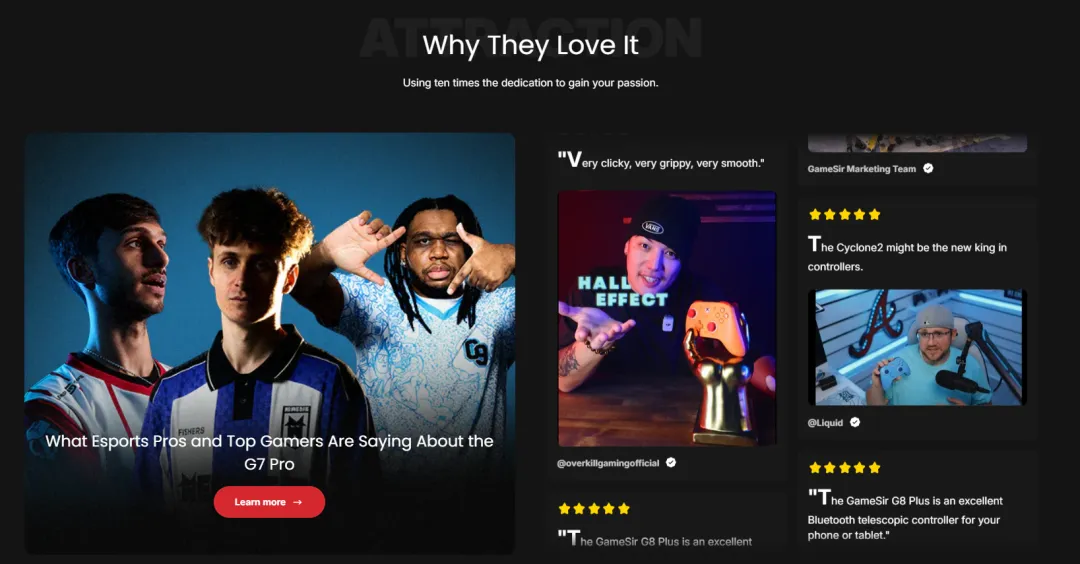Click 'What Esports Pros and Top Gamers' headline
Viewport: 1080px width, 564px height.
(269, 452)
